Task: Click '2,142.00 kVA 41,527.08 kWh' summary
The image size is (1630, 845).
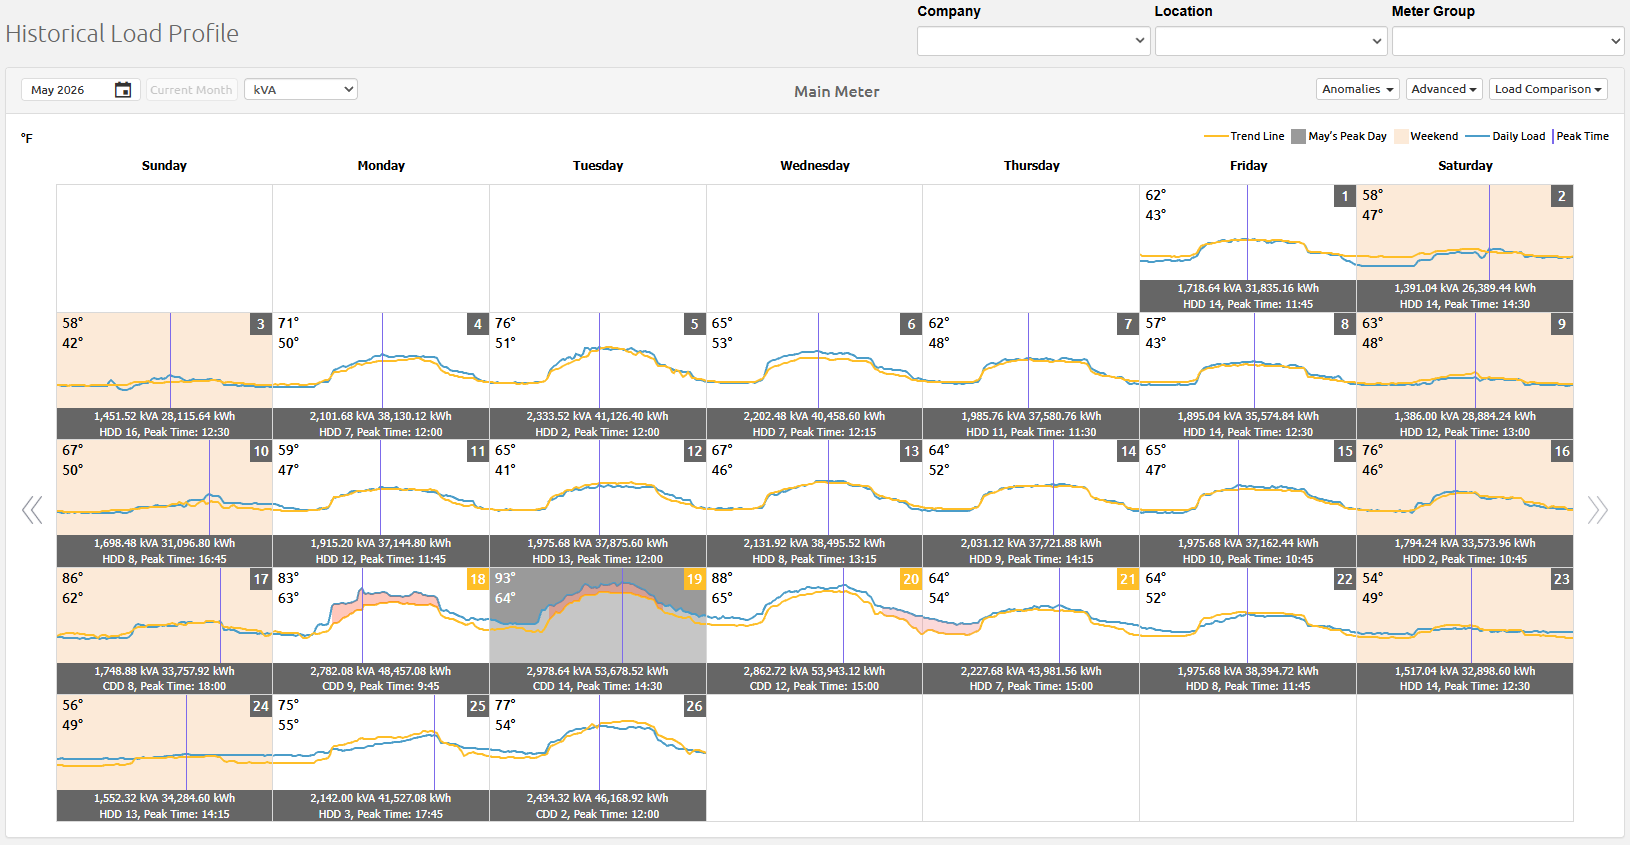Action: tap(381, 798)
